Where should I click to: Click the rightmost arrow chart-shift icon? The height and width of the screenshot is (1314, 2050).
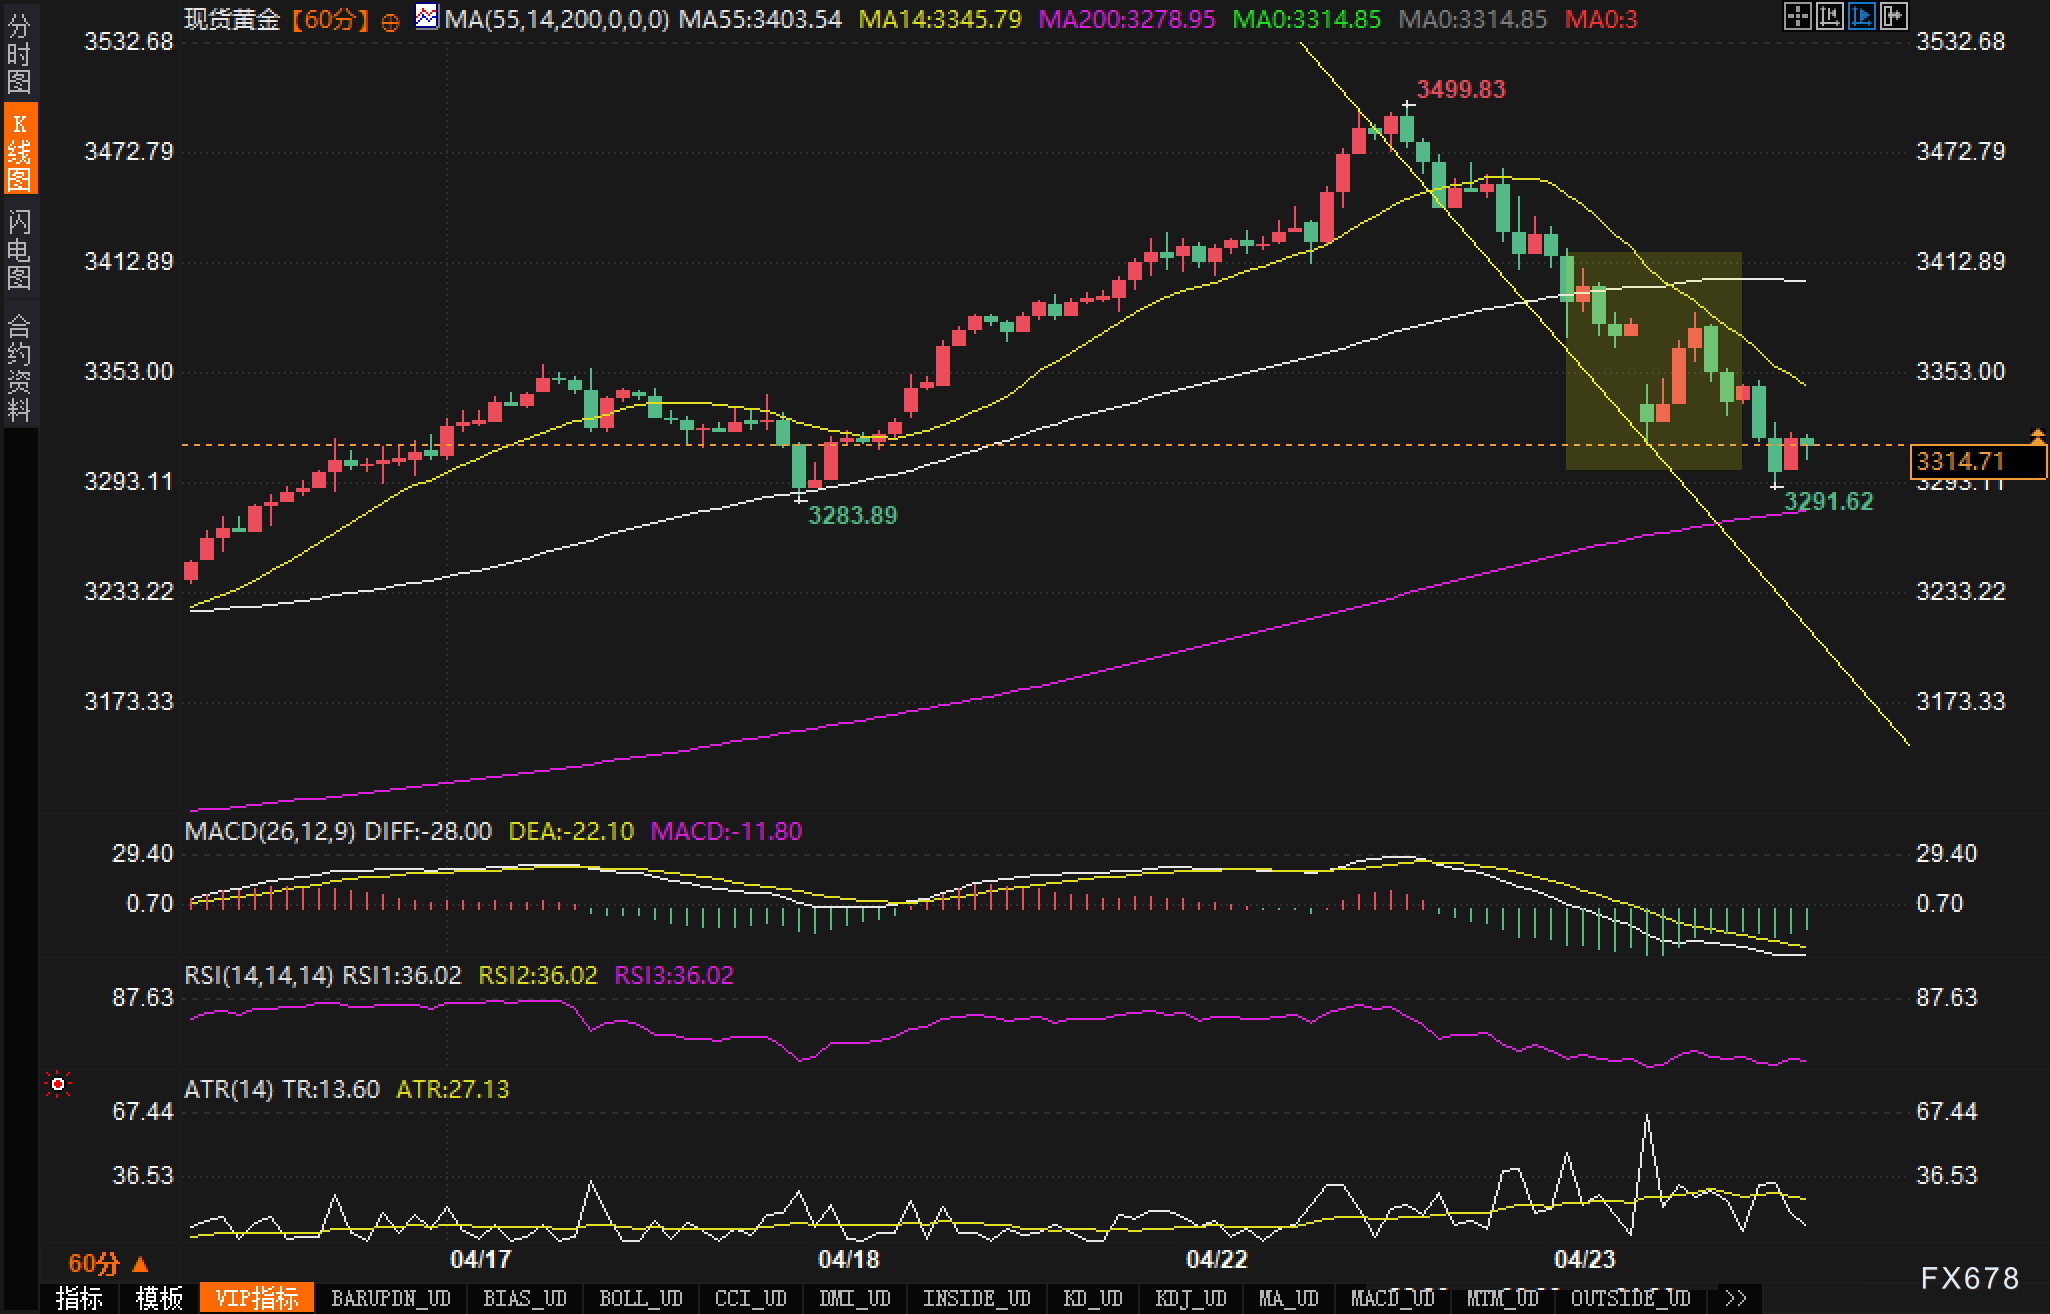1893,16
